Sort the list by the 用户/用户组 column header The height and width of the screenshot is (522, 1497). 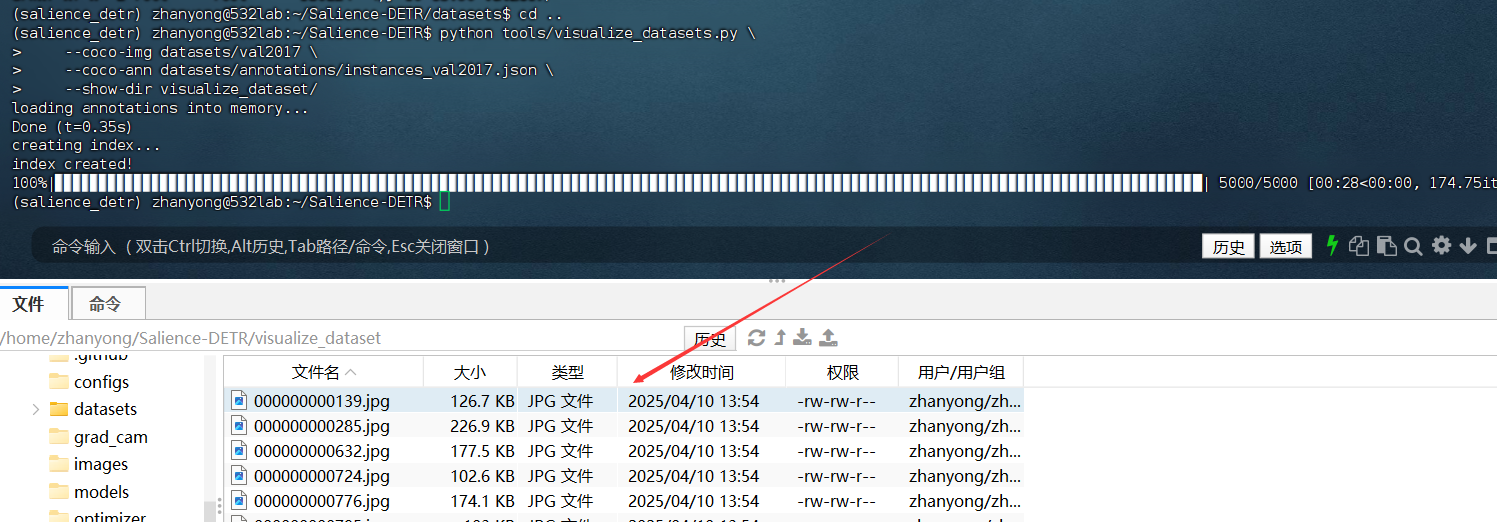pyautogui.click(x=961, y=372)
